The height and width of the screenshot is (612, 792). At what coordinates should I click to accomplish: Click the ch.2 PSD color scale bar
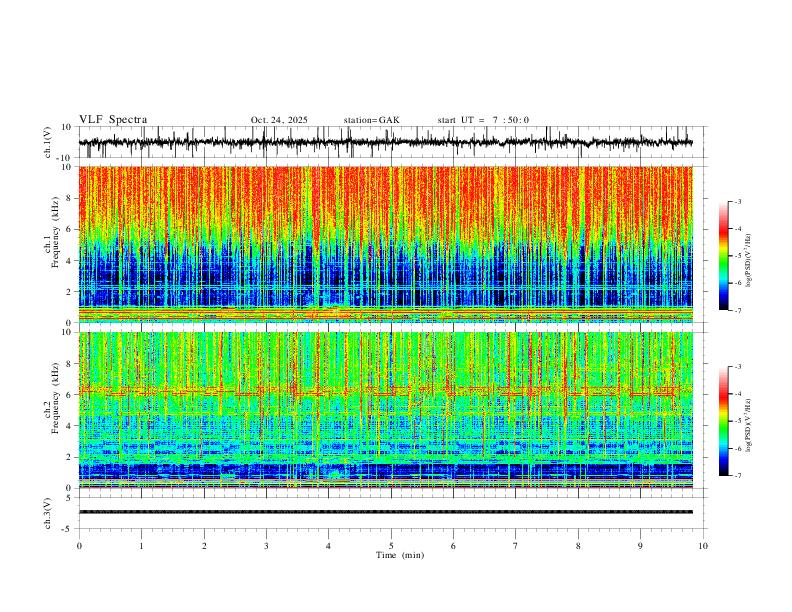coord(723,421)
